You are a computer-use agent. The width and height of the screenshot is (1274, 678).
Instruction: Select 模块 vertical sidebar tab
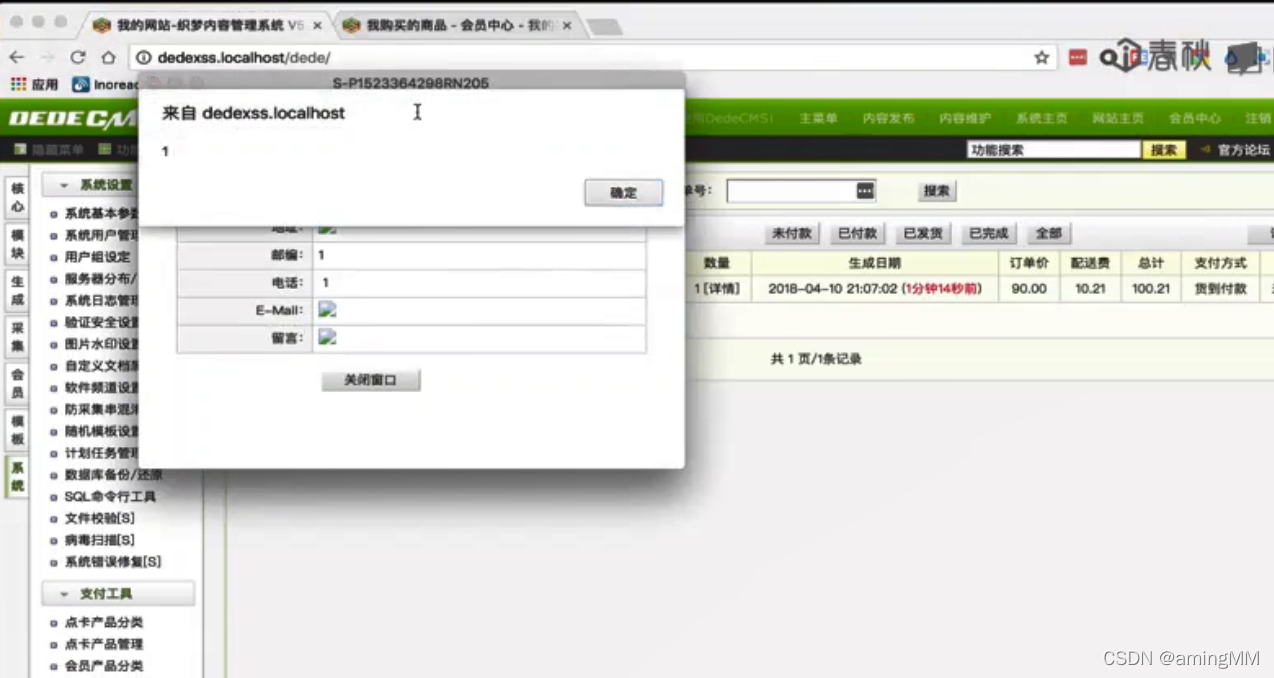[x=17, y=244]
